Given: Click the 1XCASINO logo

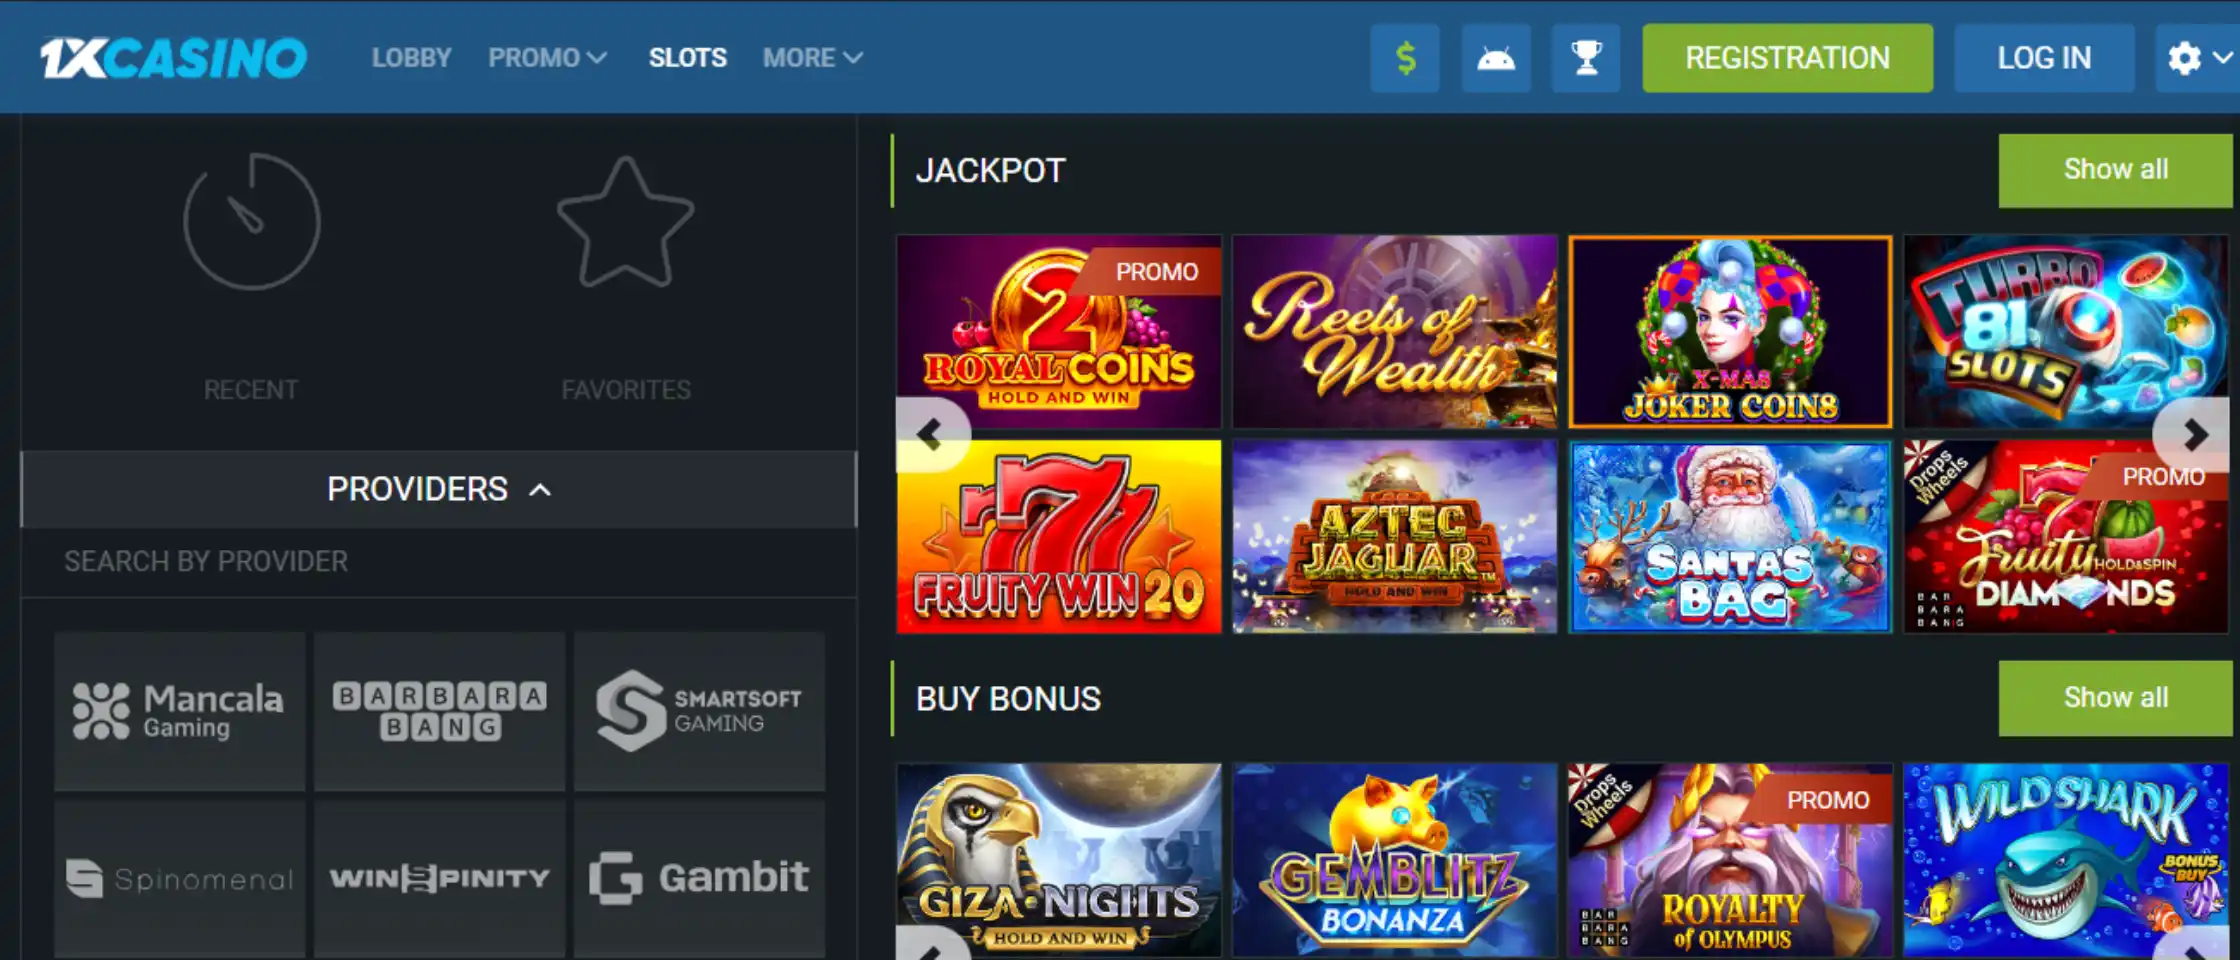Looking at the screenshot, I should pos(173,58).
